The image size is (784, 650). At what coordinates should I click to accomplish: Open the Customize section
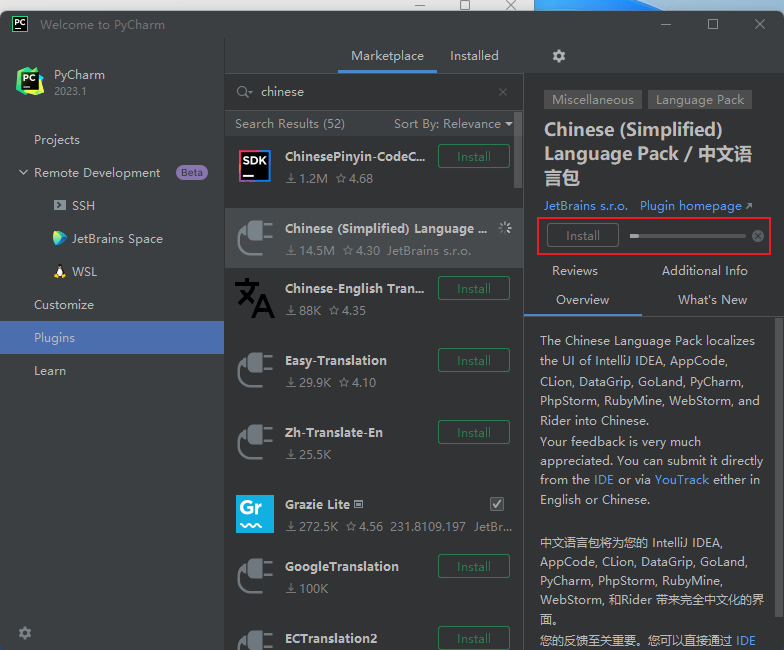pyautogui.click(x=64, y=304)
